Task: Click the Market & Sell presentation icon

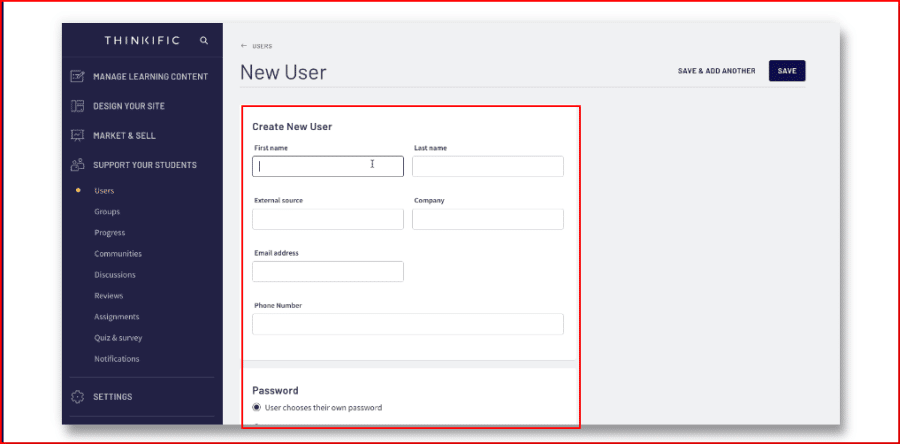Action: (x=77, y=135)
